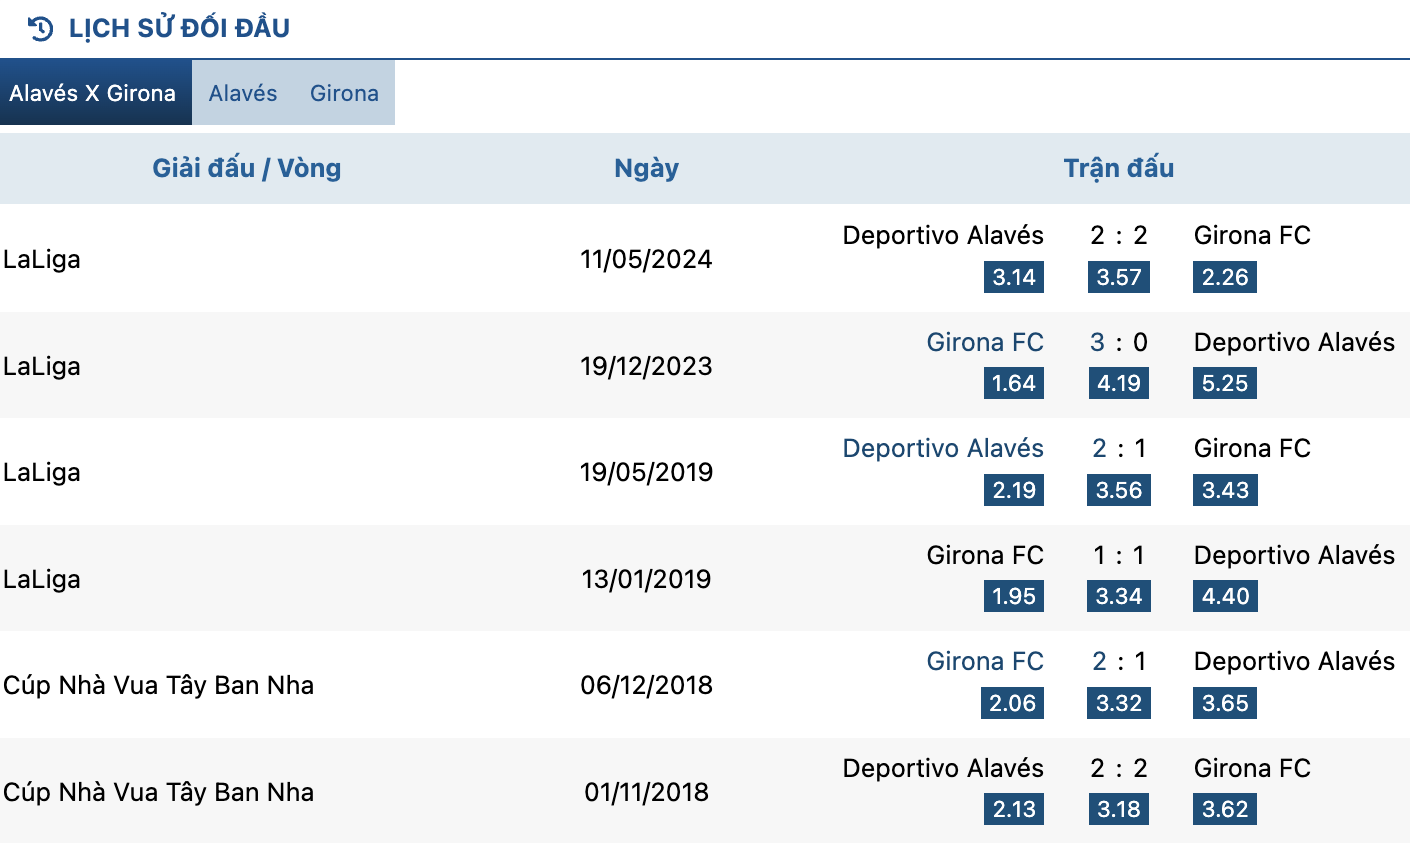Viewport: 1410px width, 844px height.
Task: Click the history clock icon beside LỊCH SỬ ĐỐI ĐẦU
Action: pyautogui.click(x=41, y=28)
